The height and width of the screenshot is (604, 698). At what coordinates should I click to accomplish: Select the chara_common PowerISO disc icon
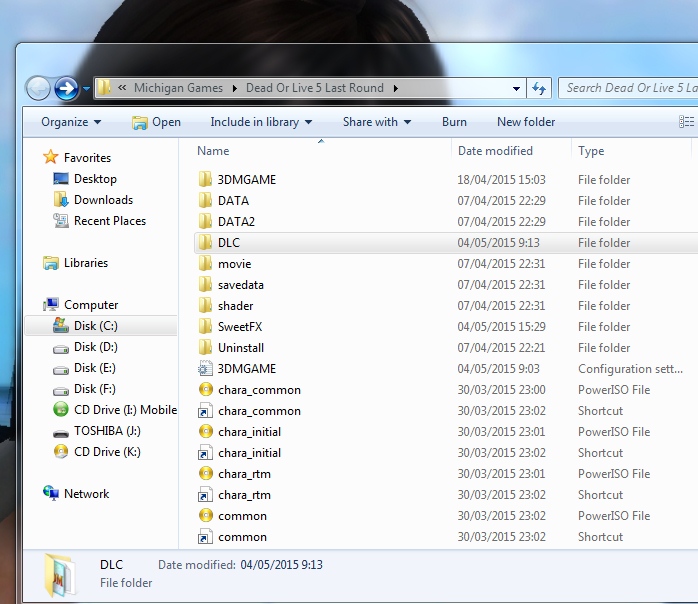click(205, 390)
